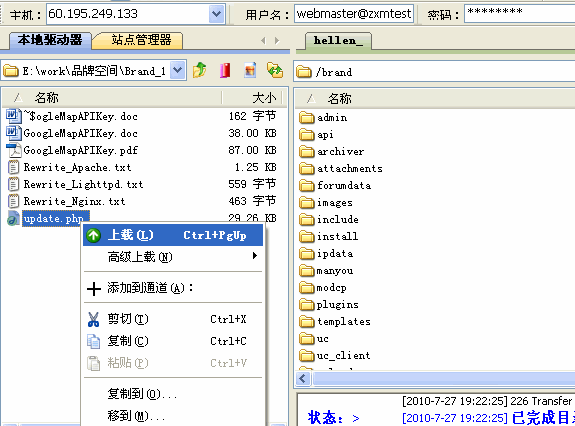Click the green upload arrow icon in menu
The width and height of the screenshot is (575, 426).
(x=94, y=235)
